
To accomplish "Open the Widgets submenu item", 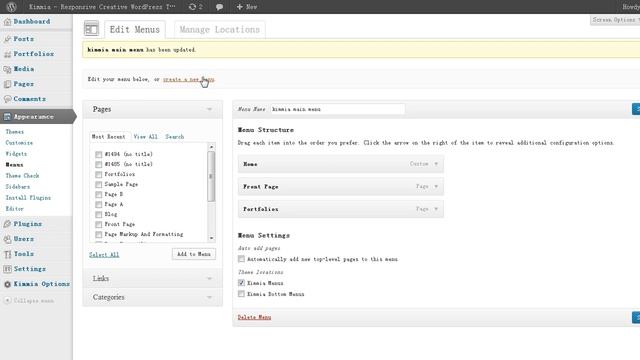I will coord(16,154).
